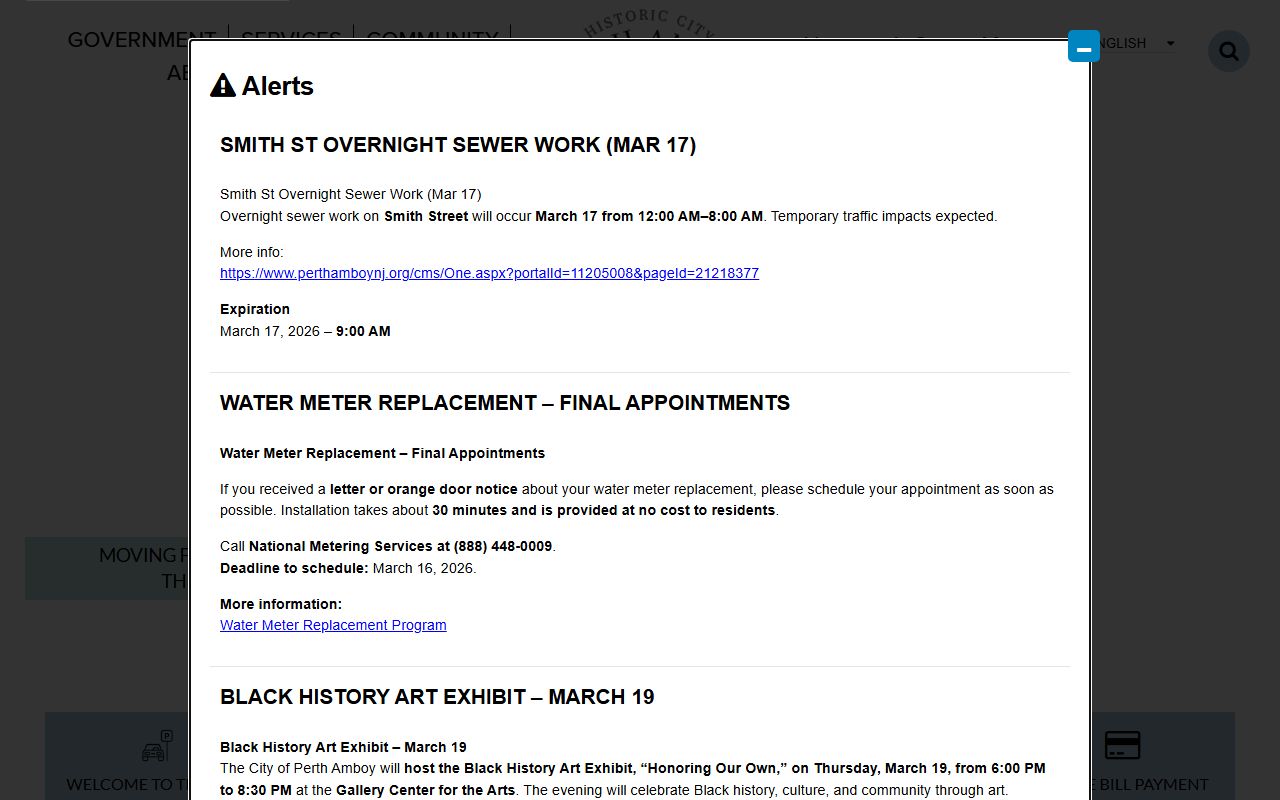Select the Water Meter Replacement – Final Appointments heading
The width and height of the screenshot is (1280, 800).
point(505,403)
